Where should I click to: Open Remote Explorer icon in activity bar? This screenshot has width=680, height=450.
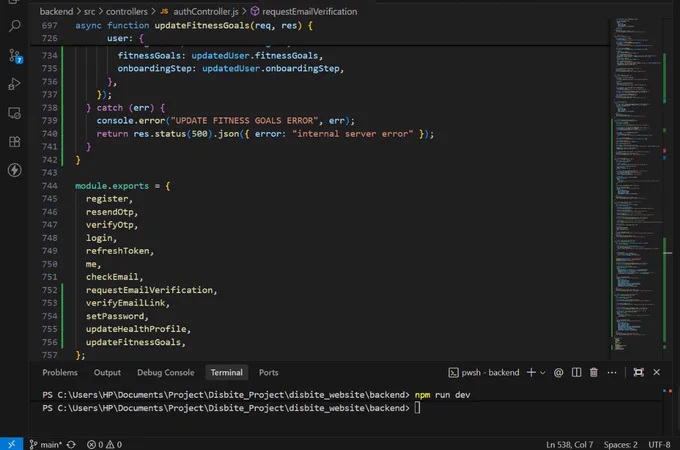(x=14, y=113)
